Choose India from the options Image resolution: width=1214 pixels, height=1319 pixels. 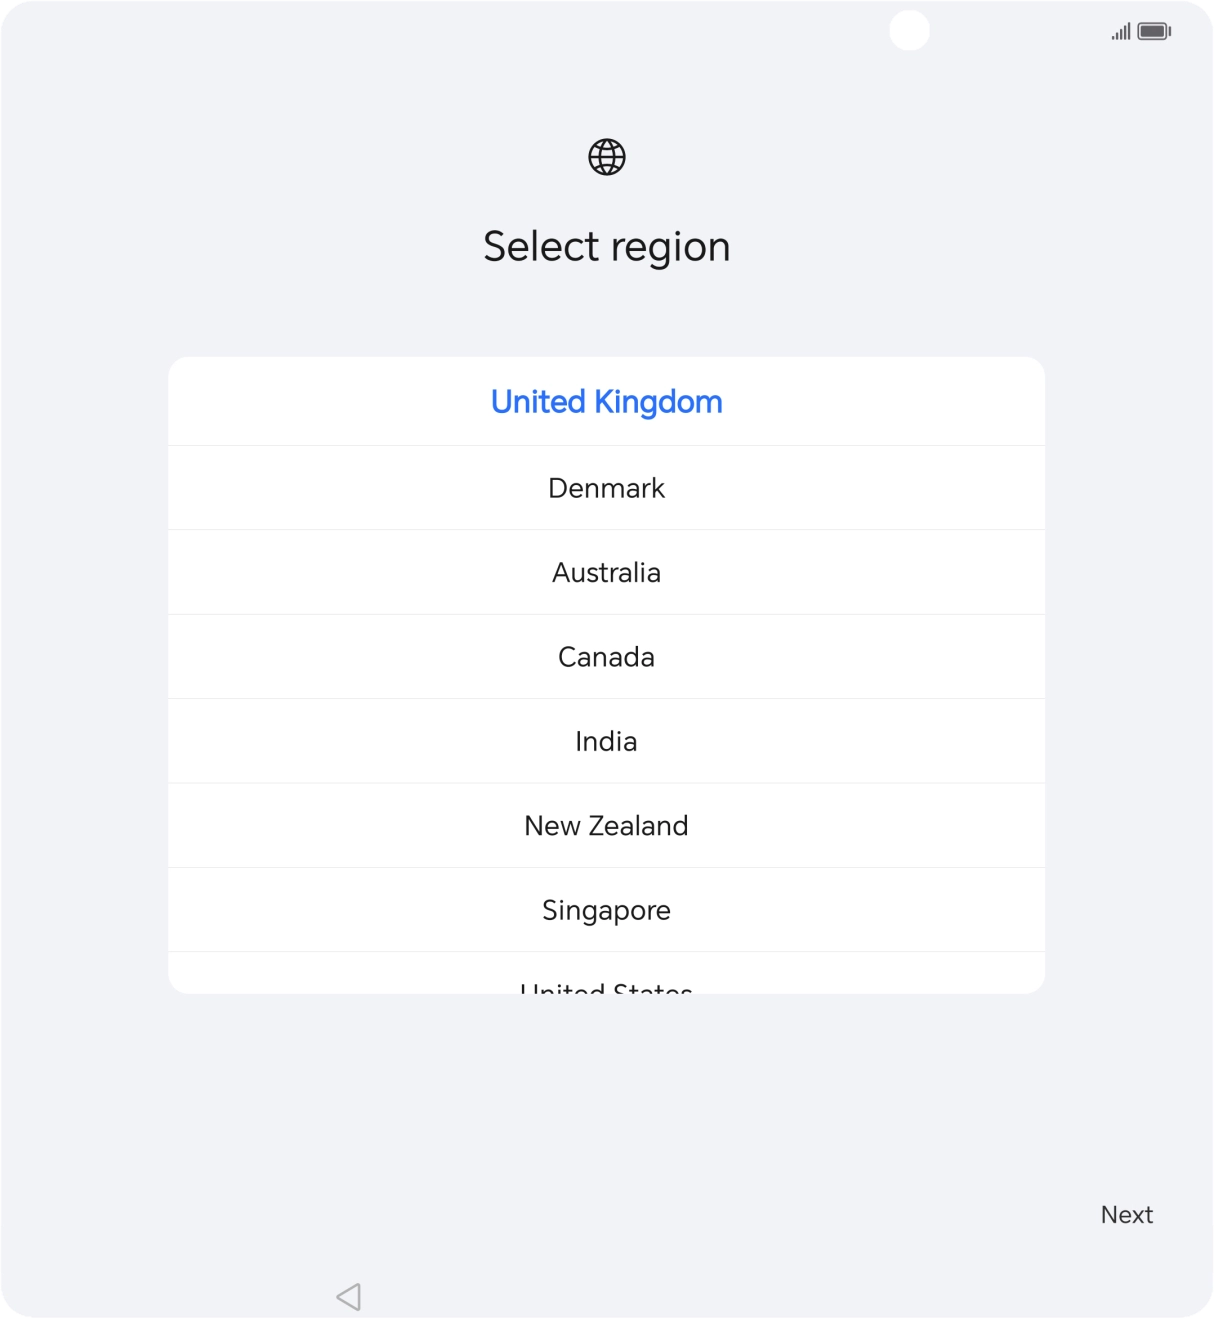click(606, 741)
